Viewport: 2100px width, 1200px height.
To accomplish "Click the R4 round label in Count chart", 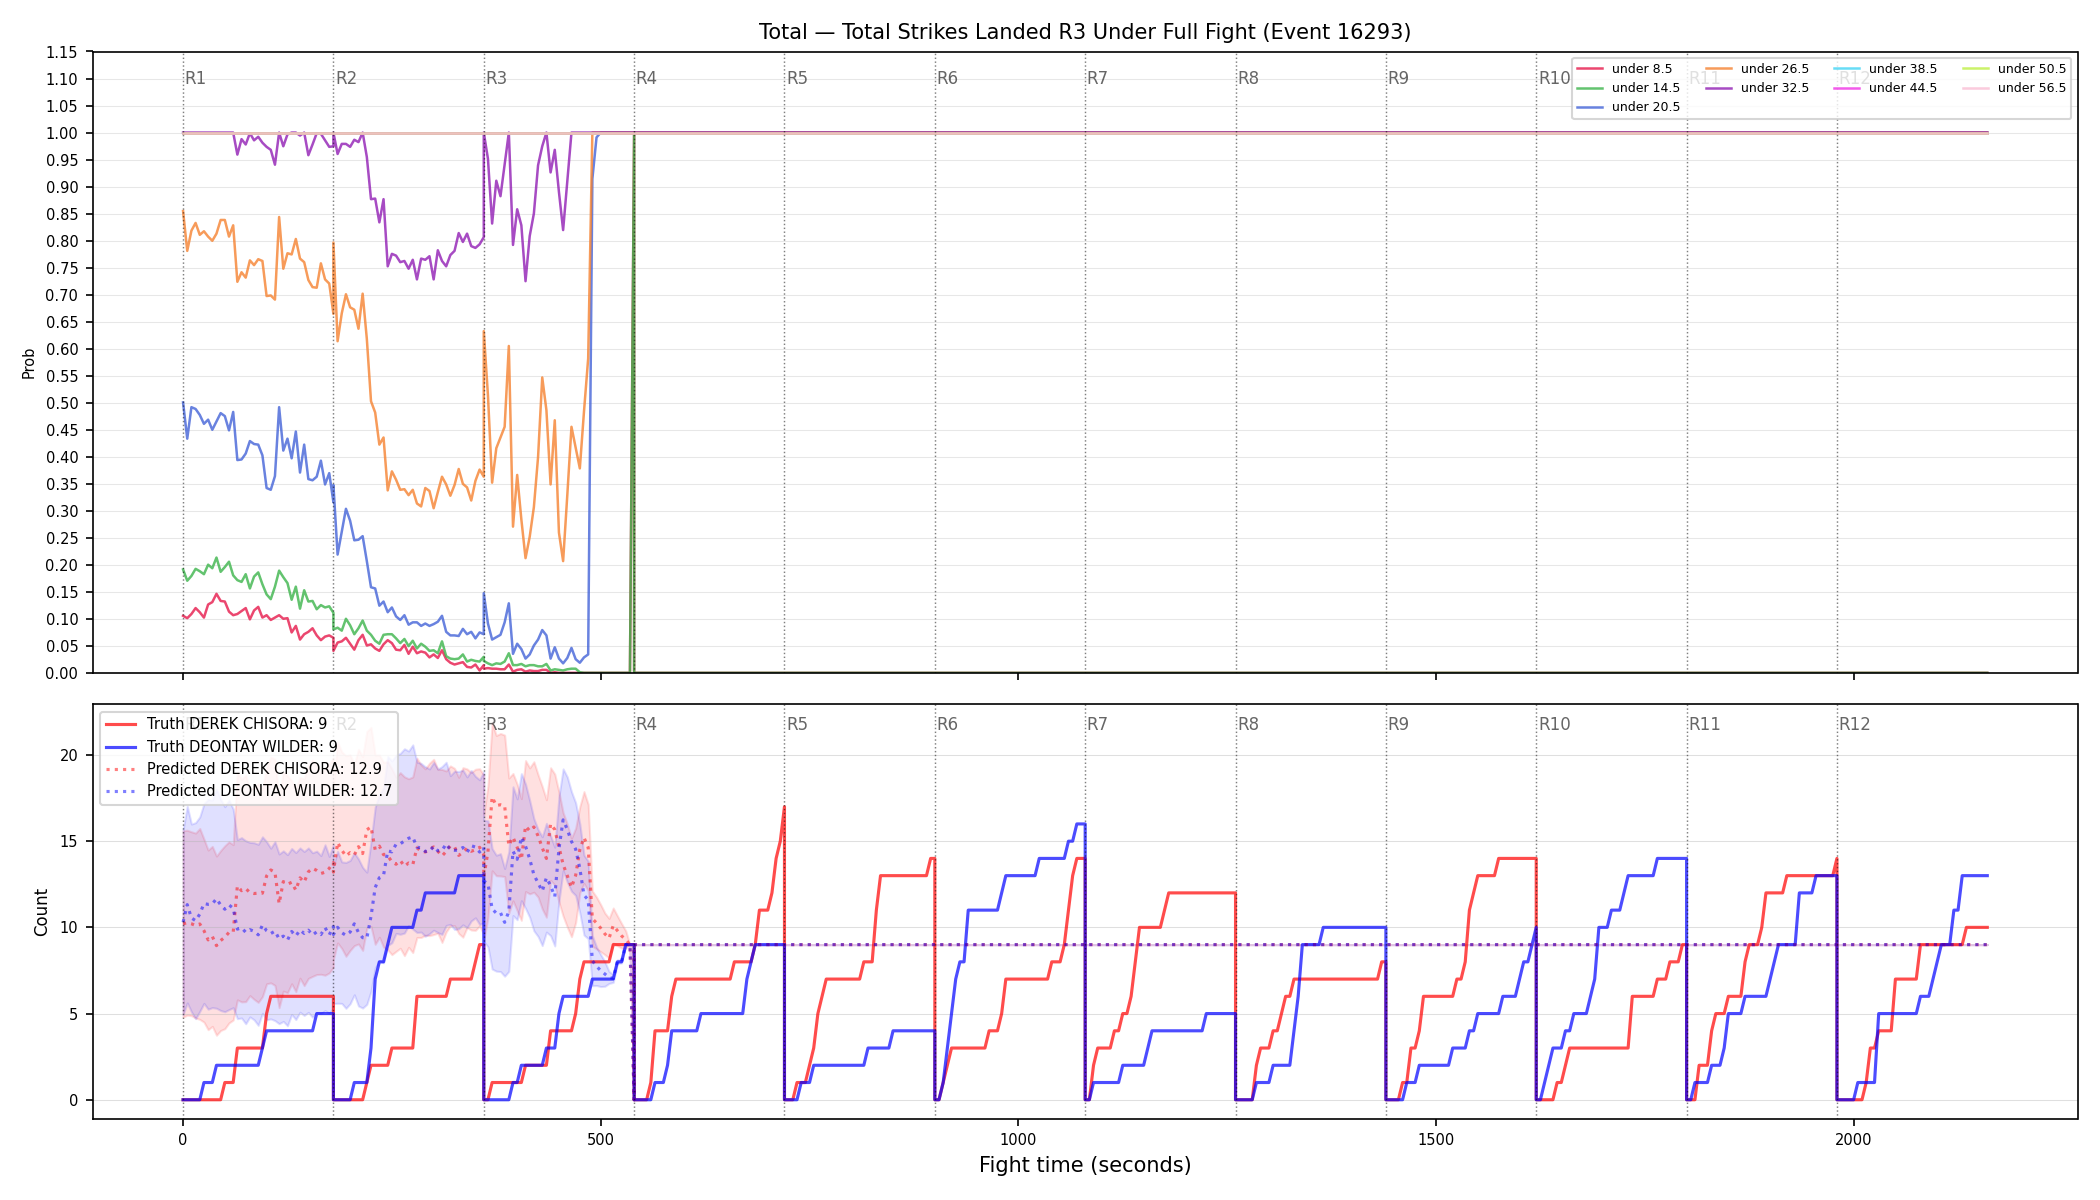I will (647, 724).
